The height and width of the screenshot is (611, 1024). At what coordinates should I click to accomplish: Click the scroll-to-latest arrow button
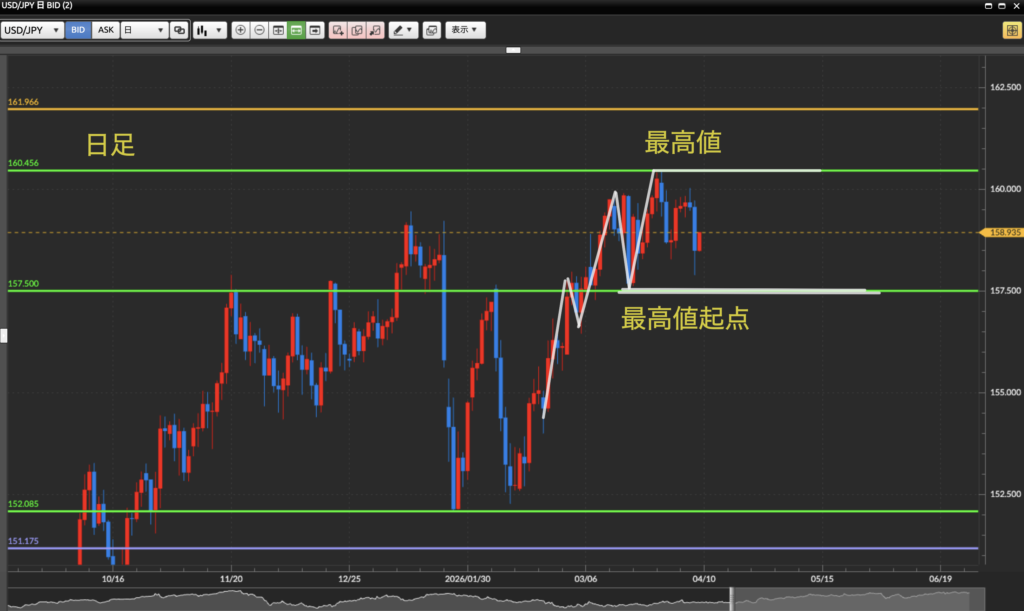pyautogui.click(x=316, y=30)
